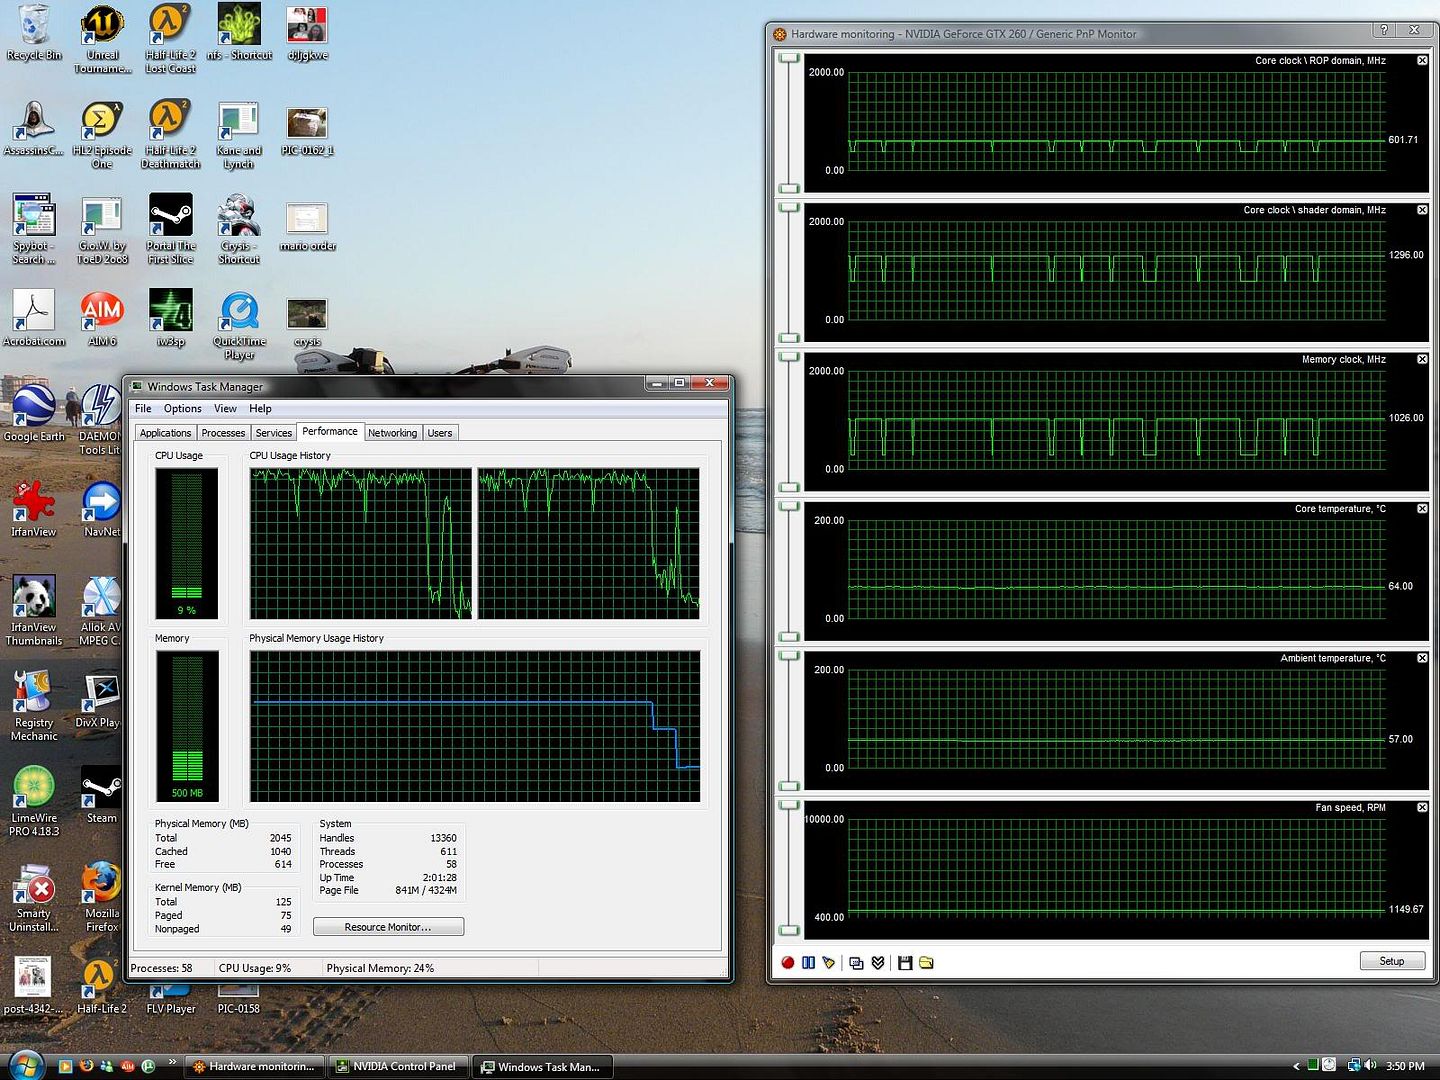Select the Mozilla Firefox desktop icon
Viewport: 1440px width, 1080px height.
pos(102,897)
